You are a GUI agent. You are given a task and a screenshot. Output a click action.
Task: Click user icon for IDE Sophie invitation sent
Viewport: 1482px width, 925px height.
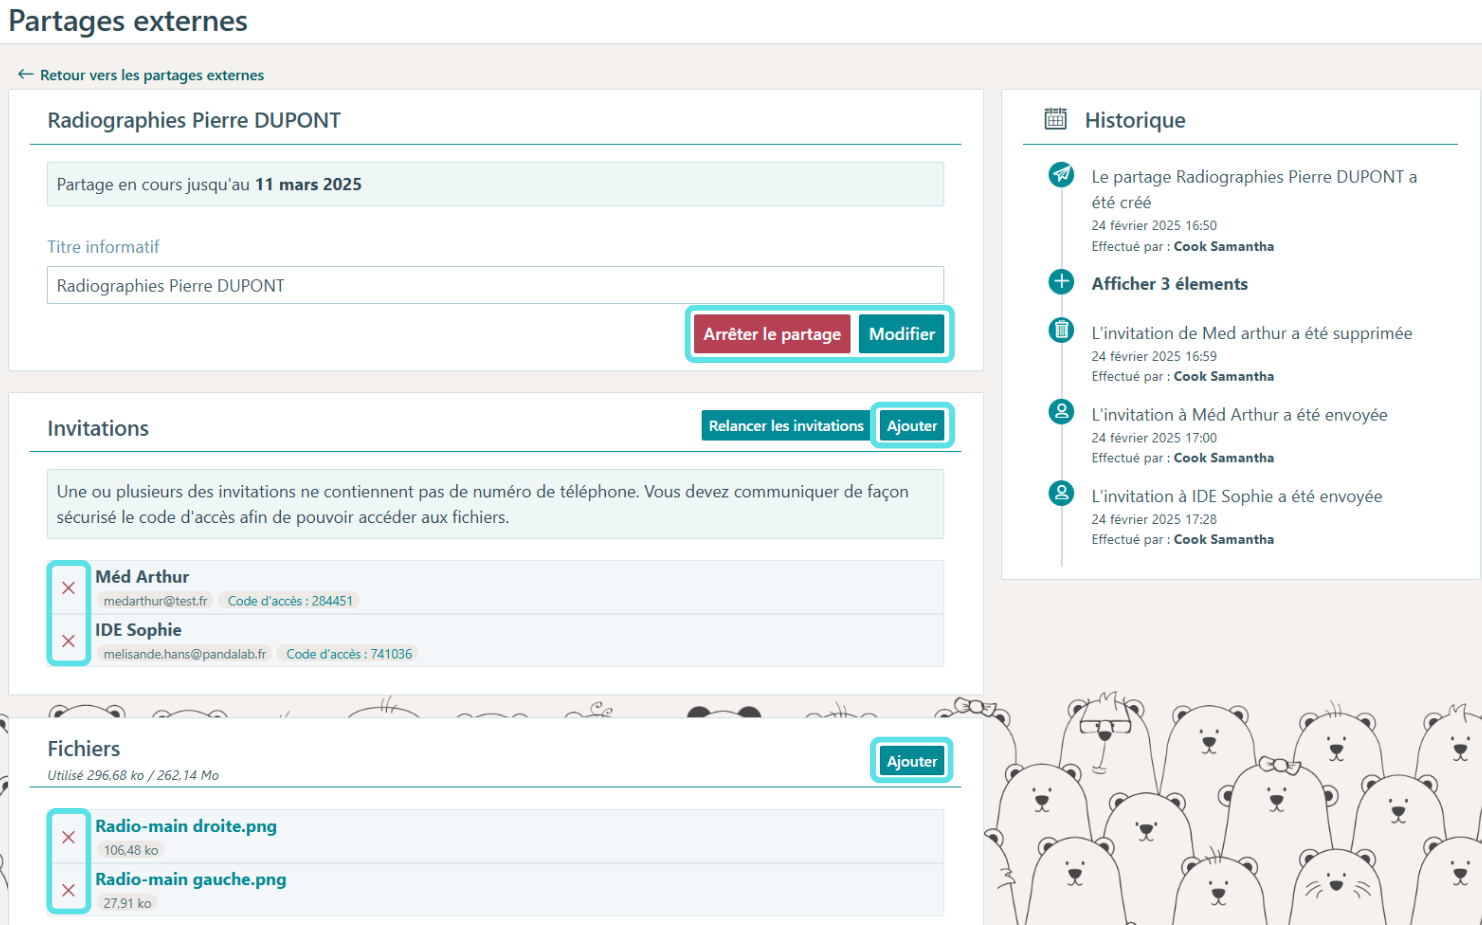[1061, 492]
